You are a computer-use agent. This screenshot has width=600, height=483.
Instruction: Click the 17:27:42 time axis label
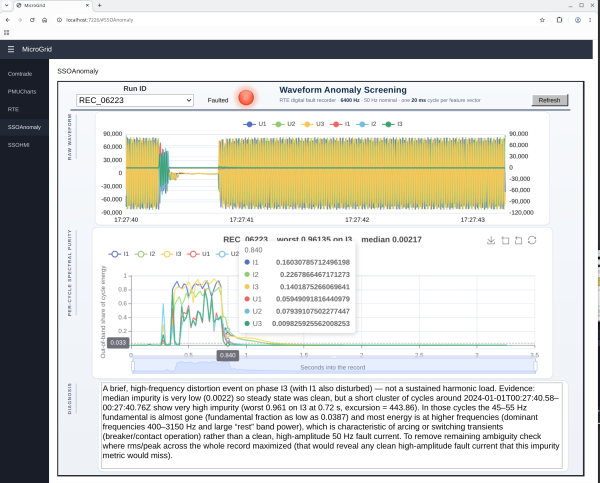pyautogui.click(x=357, y=220)
